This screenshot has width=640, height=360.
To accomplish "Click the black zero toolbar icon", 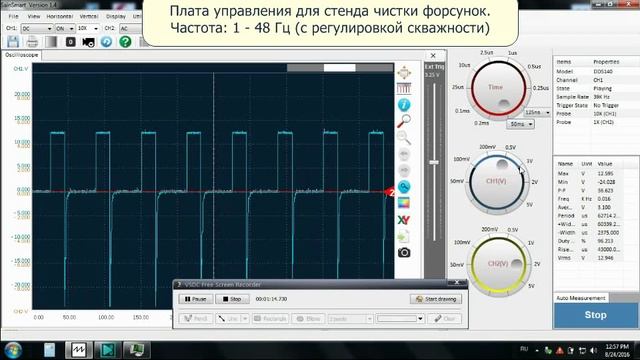I will [x=70, y=42].
